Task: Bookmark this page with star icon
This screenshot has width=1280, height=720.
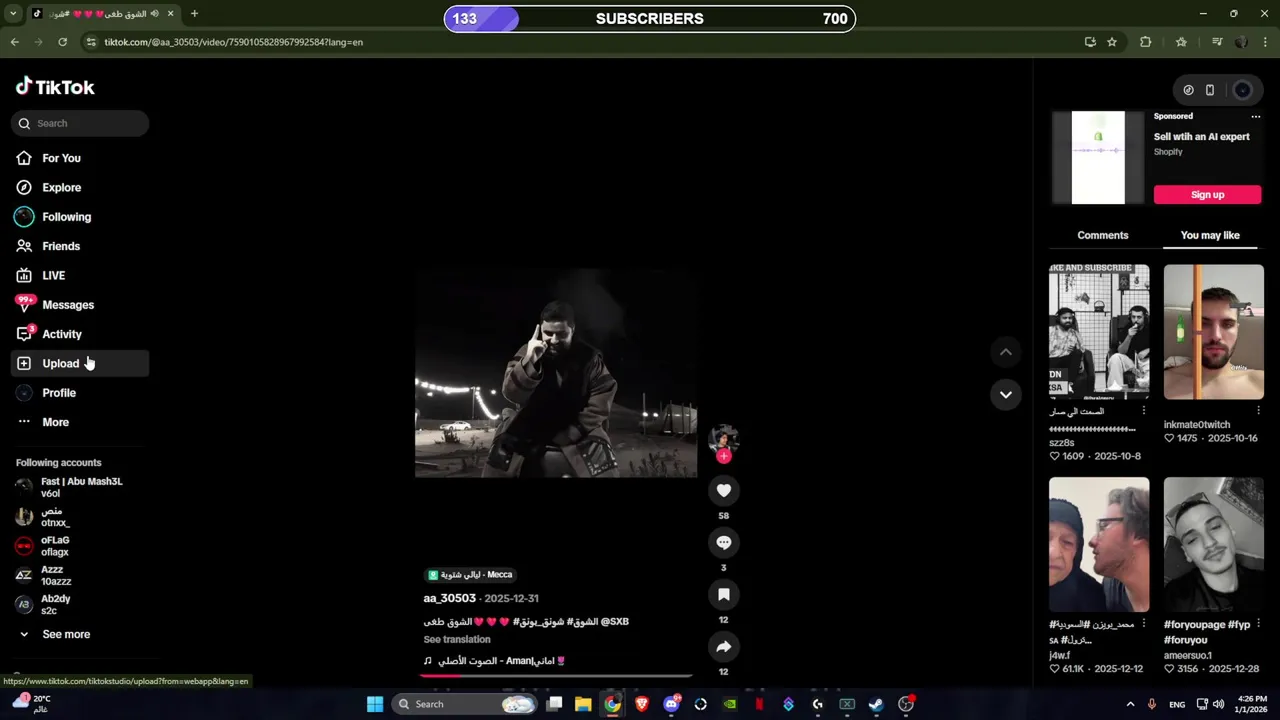Action: point(1112,42)
